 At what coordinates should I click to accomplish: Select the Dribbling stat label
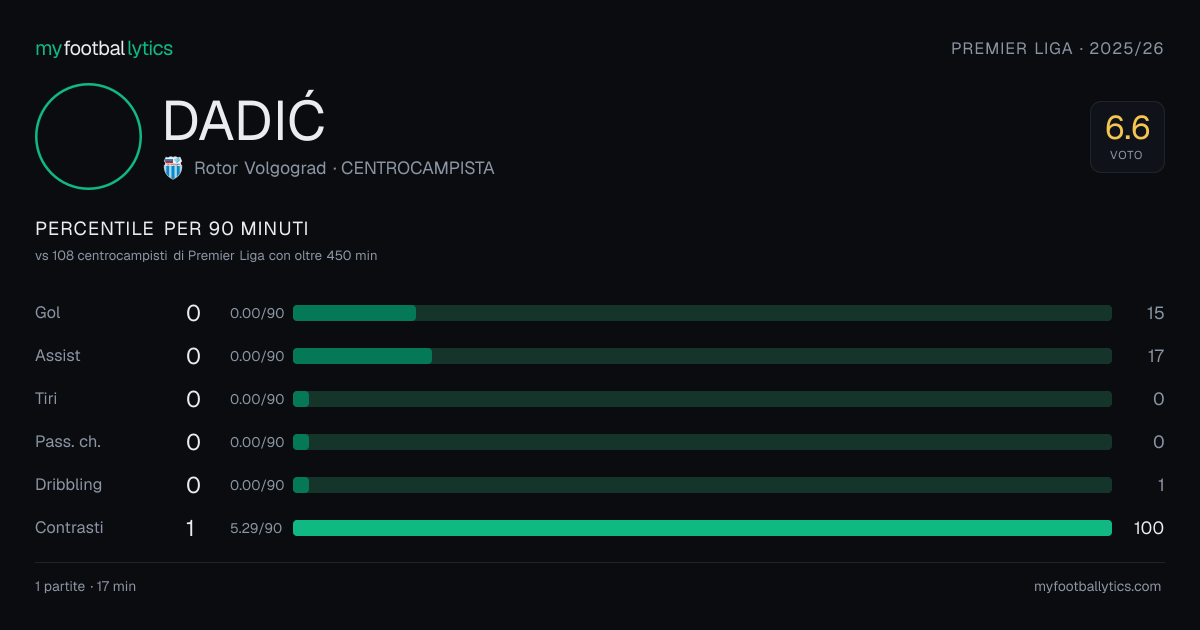[69, 485]
